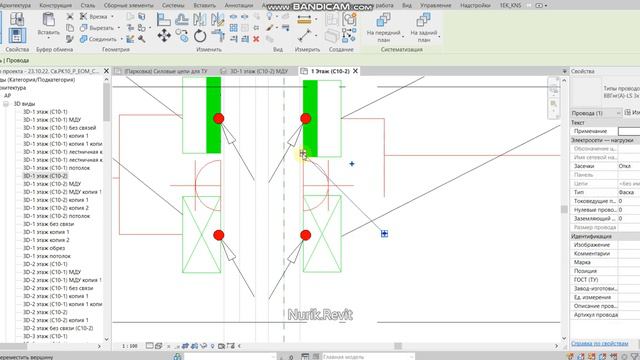Open the view tabs list arrow

pos(564,71)
